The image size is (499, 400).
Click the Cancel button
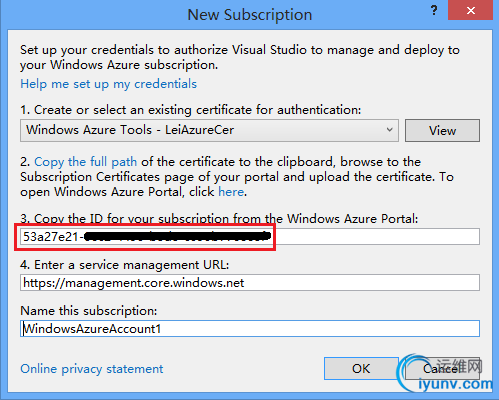442,369
